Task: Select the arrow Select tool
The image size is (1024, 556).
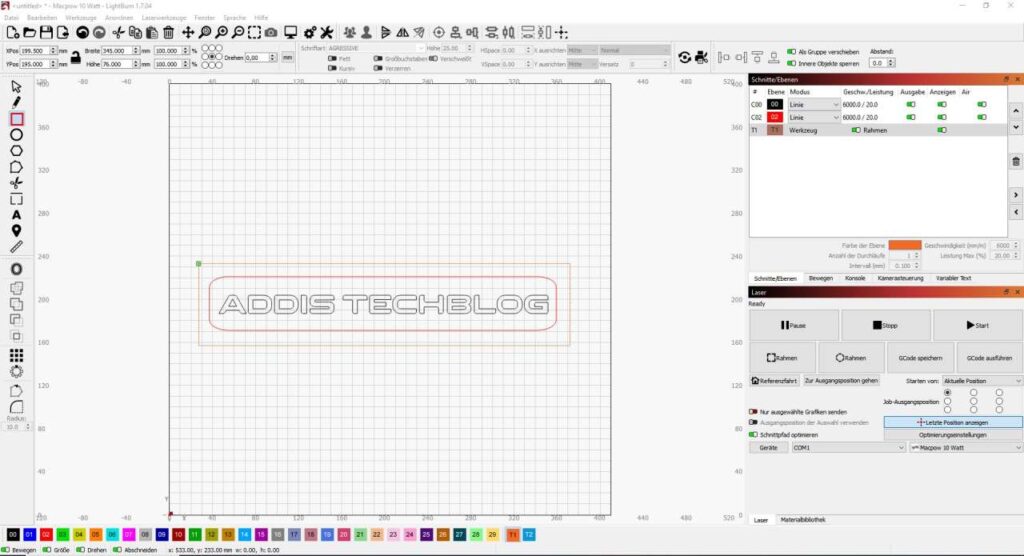Action: point(16,86)
